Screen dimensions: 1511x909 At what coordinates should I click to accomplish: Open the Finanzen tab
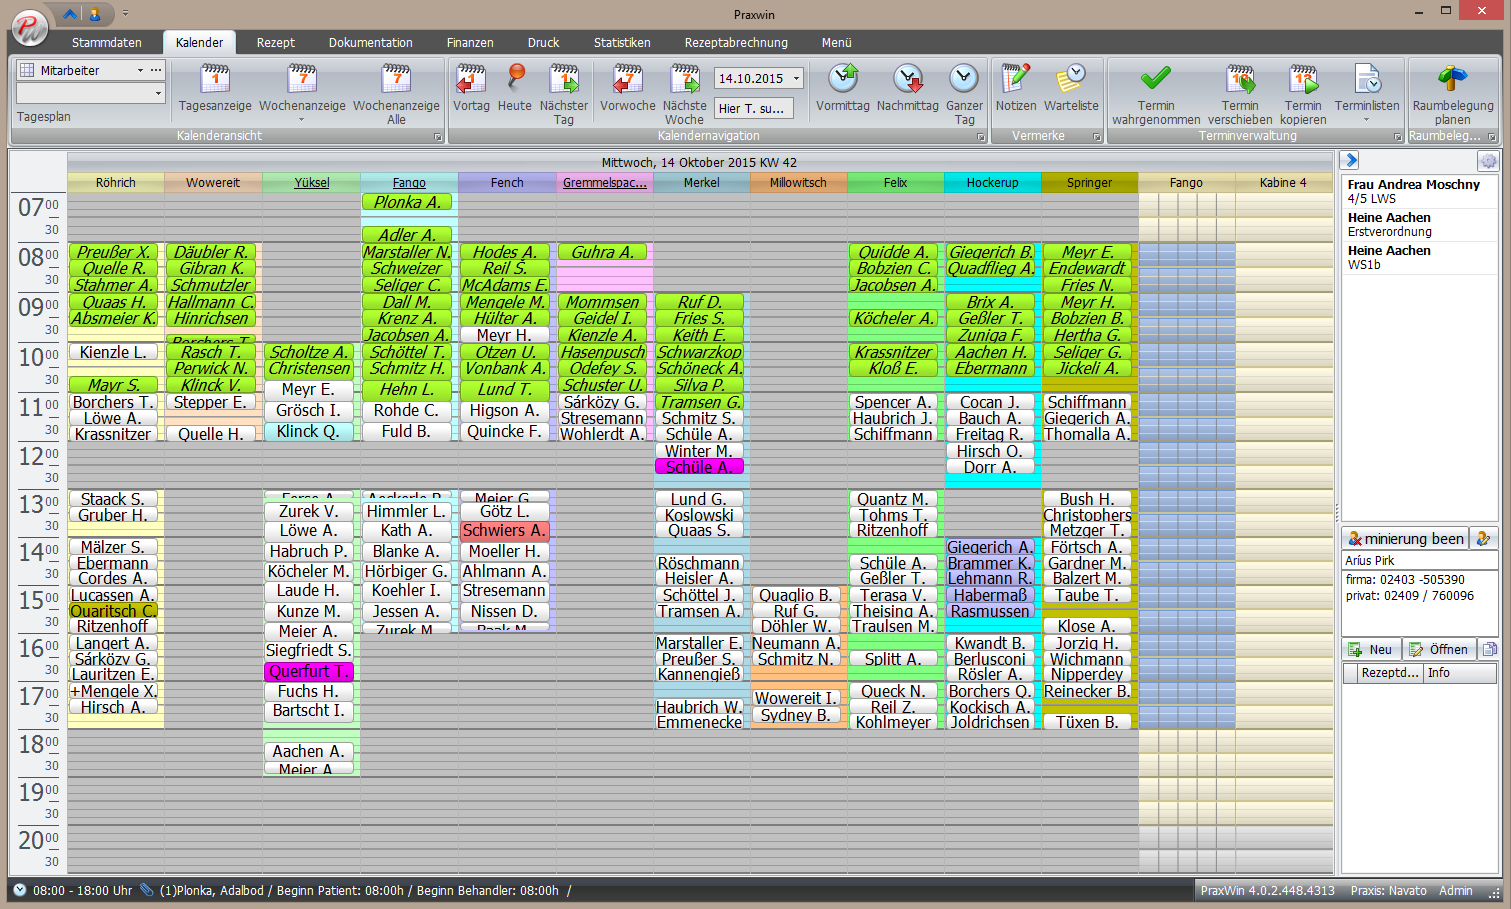(470, 43)
